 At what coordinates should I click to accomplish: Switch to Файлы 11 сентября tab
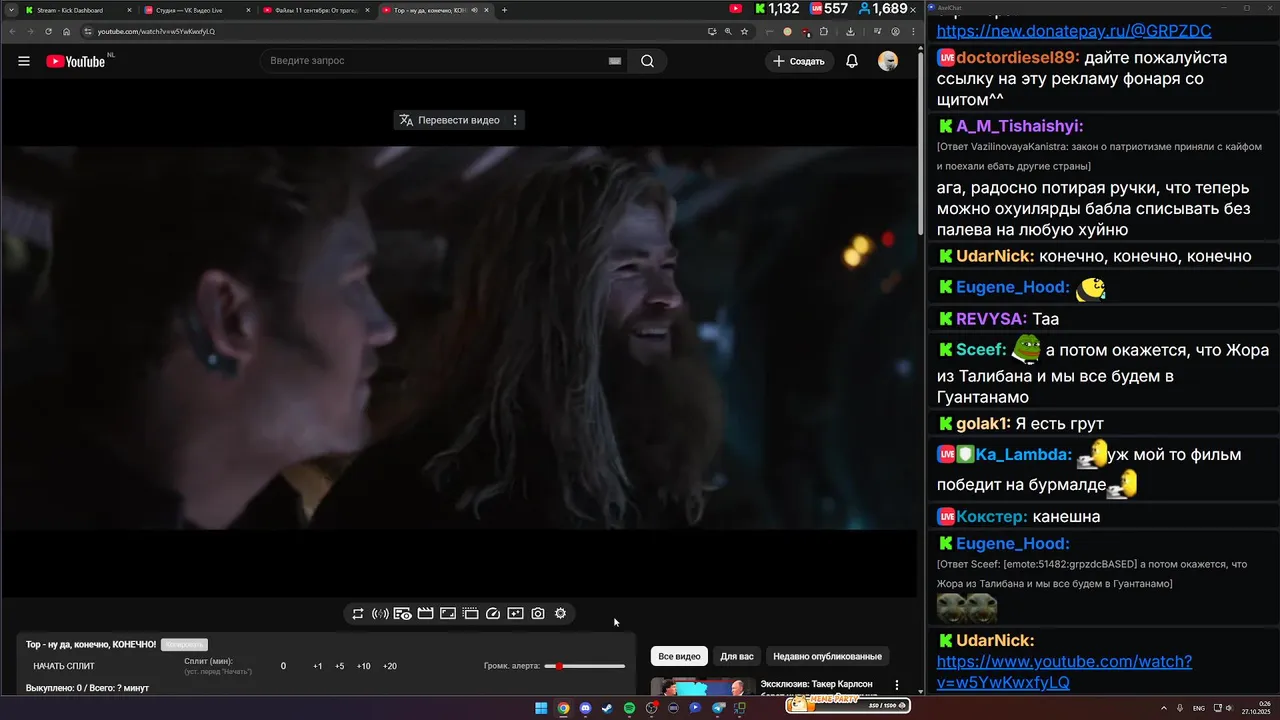[316, 10]
